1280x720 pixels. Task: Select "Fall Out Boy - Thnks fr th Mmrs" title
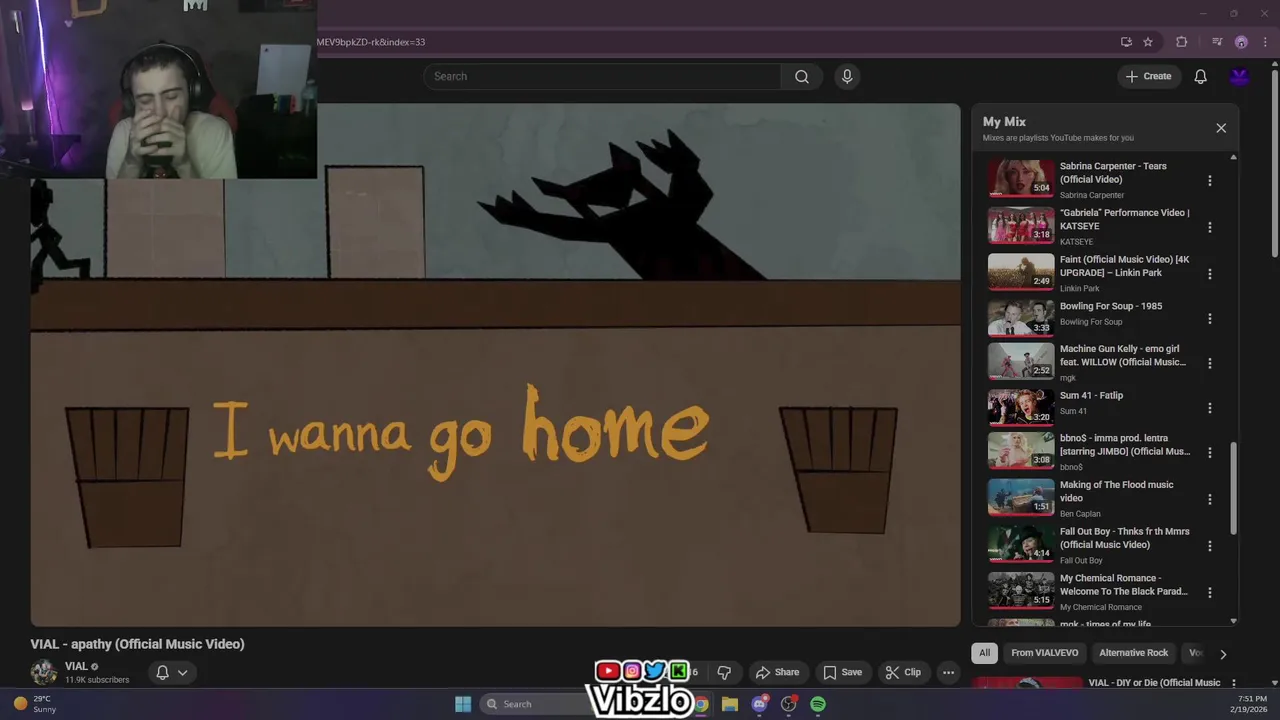pyautogui.click(x=1124, y=538)
